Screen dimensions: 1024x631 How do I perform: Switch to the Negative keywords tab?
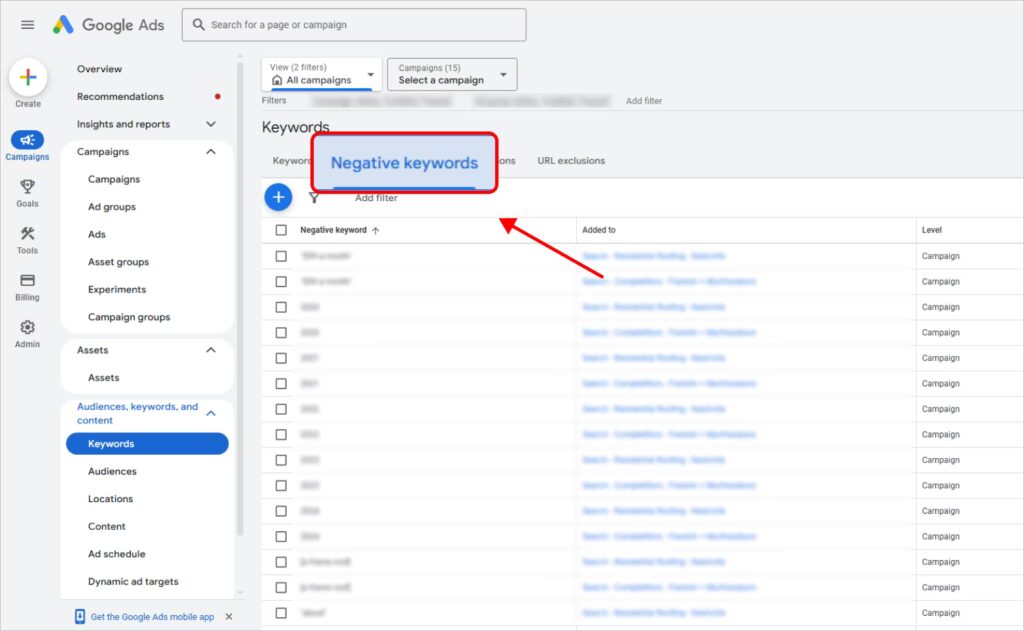(x=404, y=163)
